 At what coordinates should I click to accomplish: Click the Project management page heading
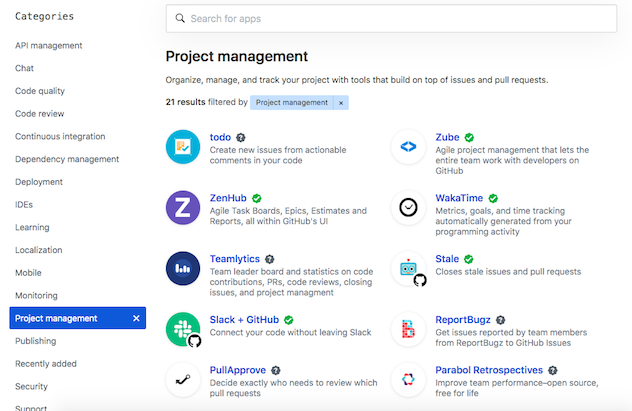[237, 56]
